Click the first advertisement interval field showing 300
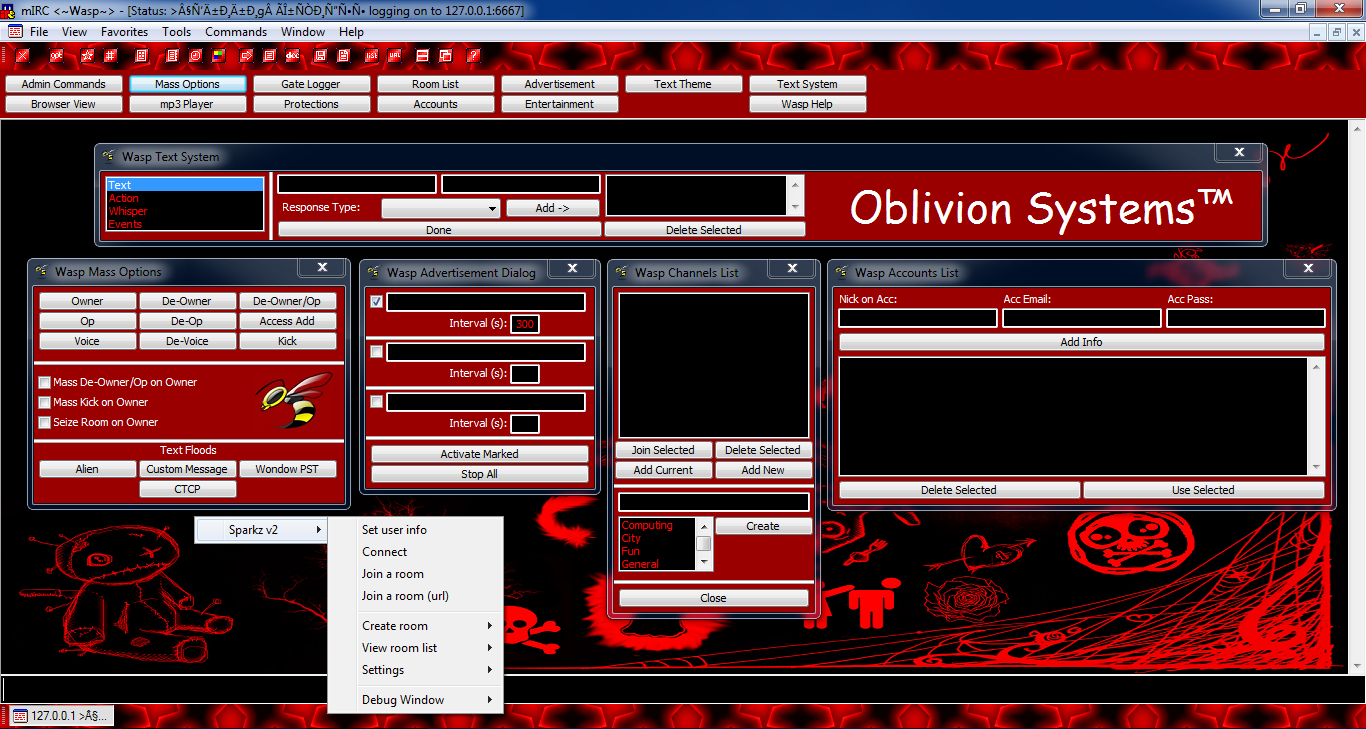 click(525, 323)
